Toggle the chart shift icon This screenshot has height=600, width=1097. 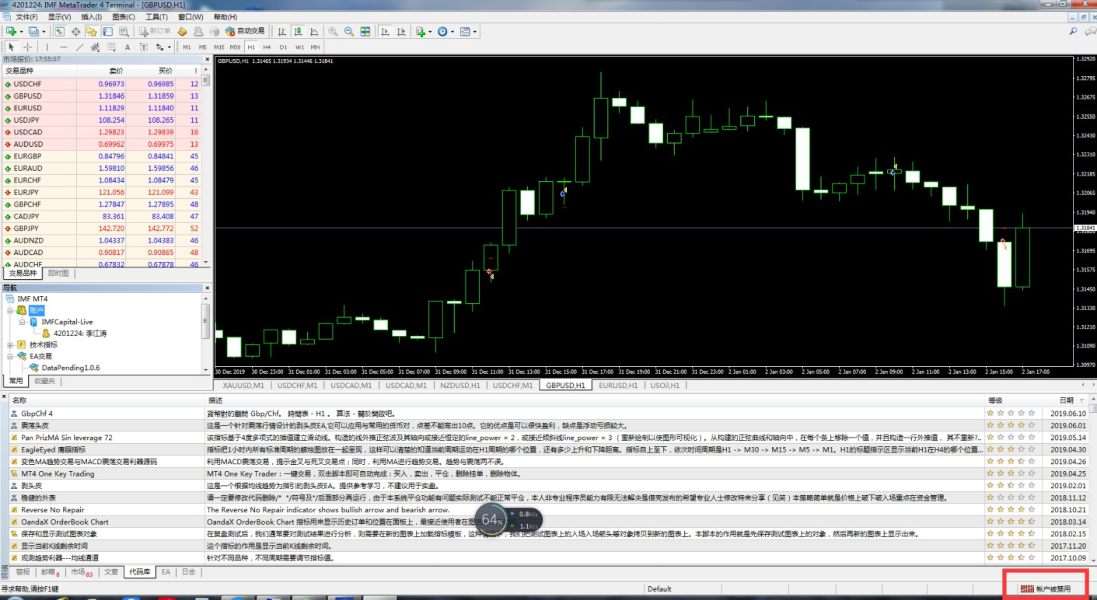click(x=401, y=31)
